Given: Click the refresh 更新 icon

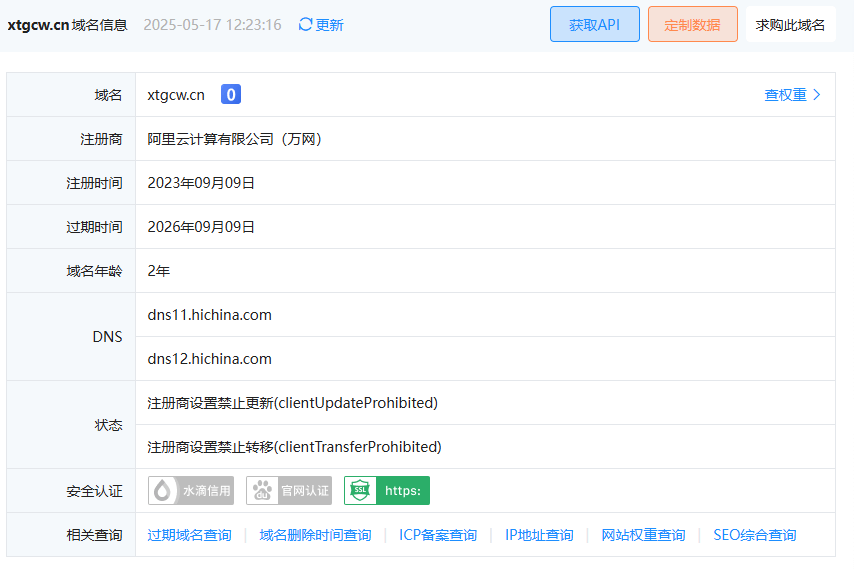Looking at the screenshot, I should [x=305, y=24].
